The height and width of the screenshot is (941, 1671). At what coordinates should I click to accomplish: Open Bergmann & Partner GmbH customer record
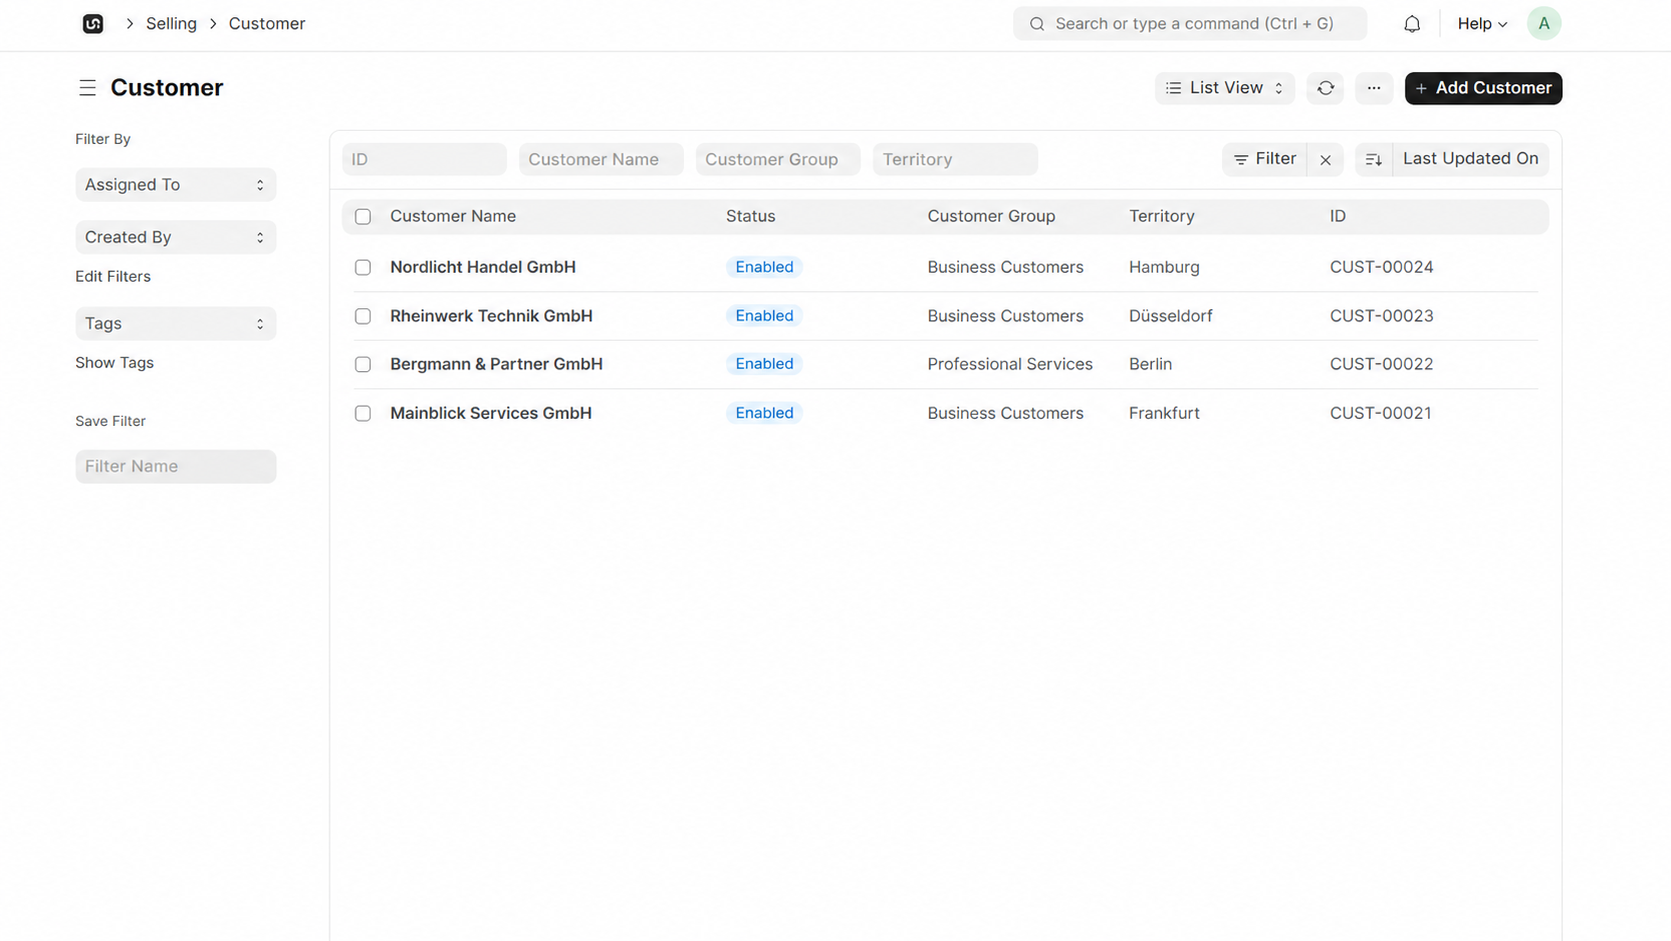[x=496, y=364]
